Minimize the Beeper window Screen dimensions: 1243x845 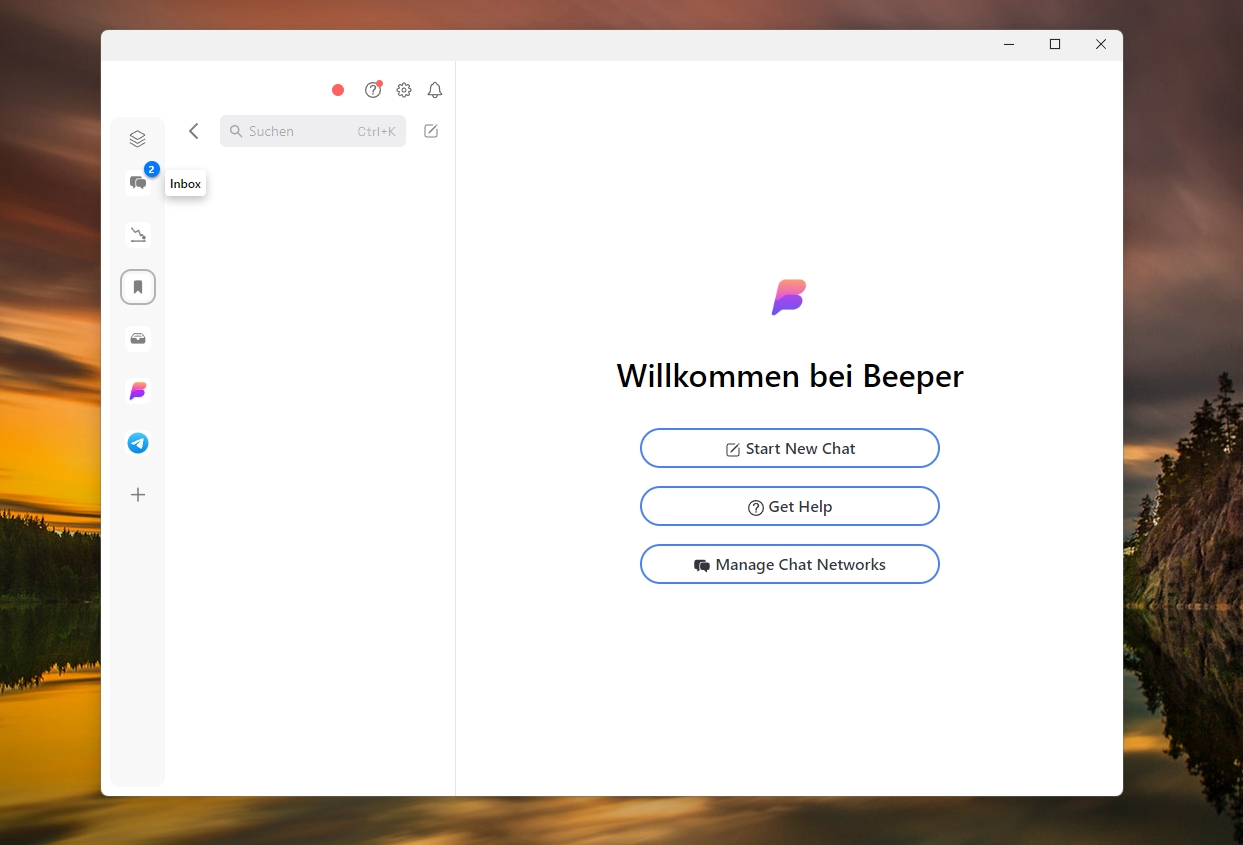(x=1009, y=44)
